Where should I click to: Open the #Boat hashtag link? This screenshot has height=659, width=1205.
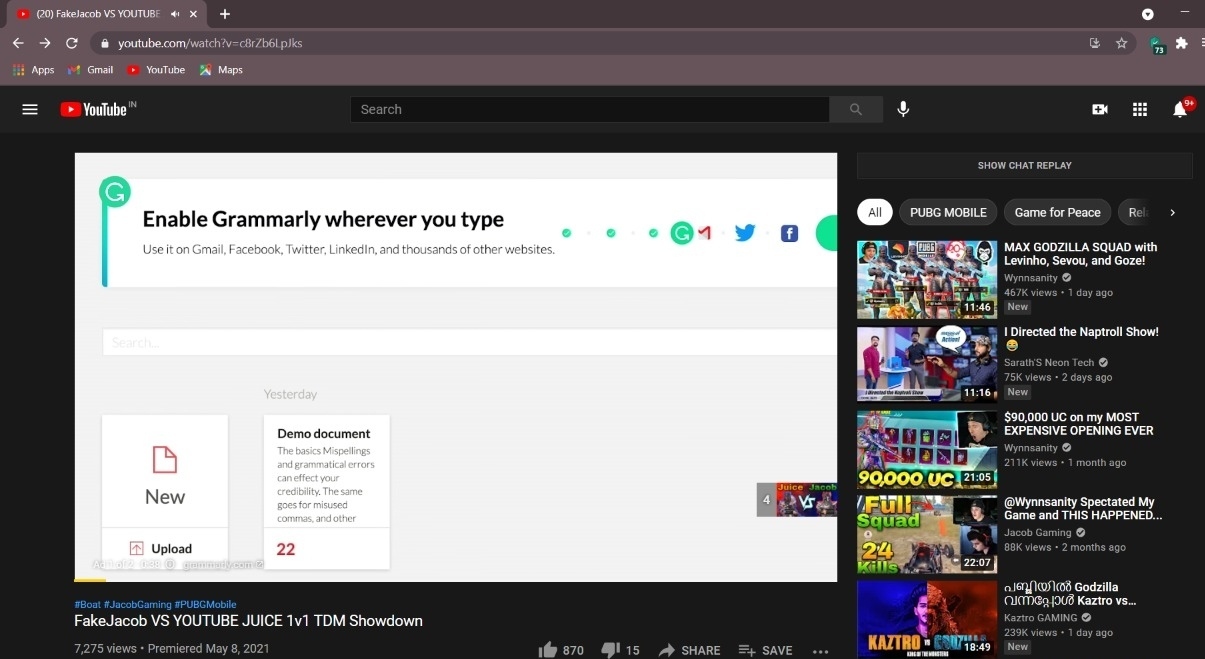coord(86,604)
